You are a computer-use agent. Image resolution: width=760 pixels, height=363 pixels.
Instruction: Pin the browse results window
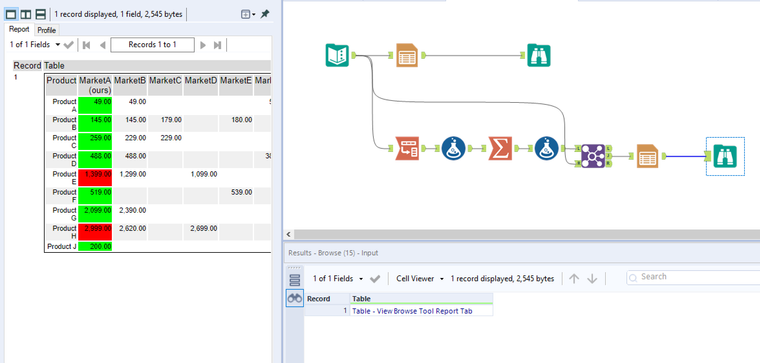click(x=265, y=15)
